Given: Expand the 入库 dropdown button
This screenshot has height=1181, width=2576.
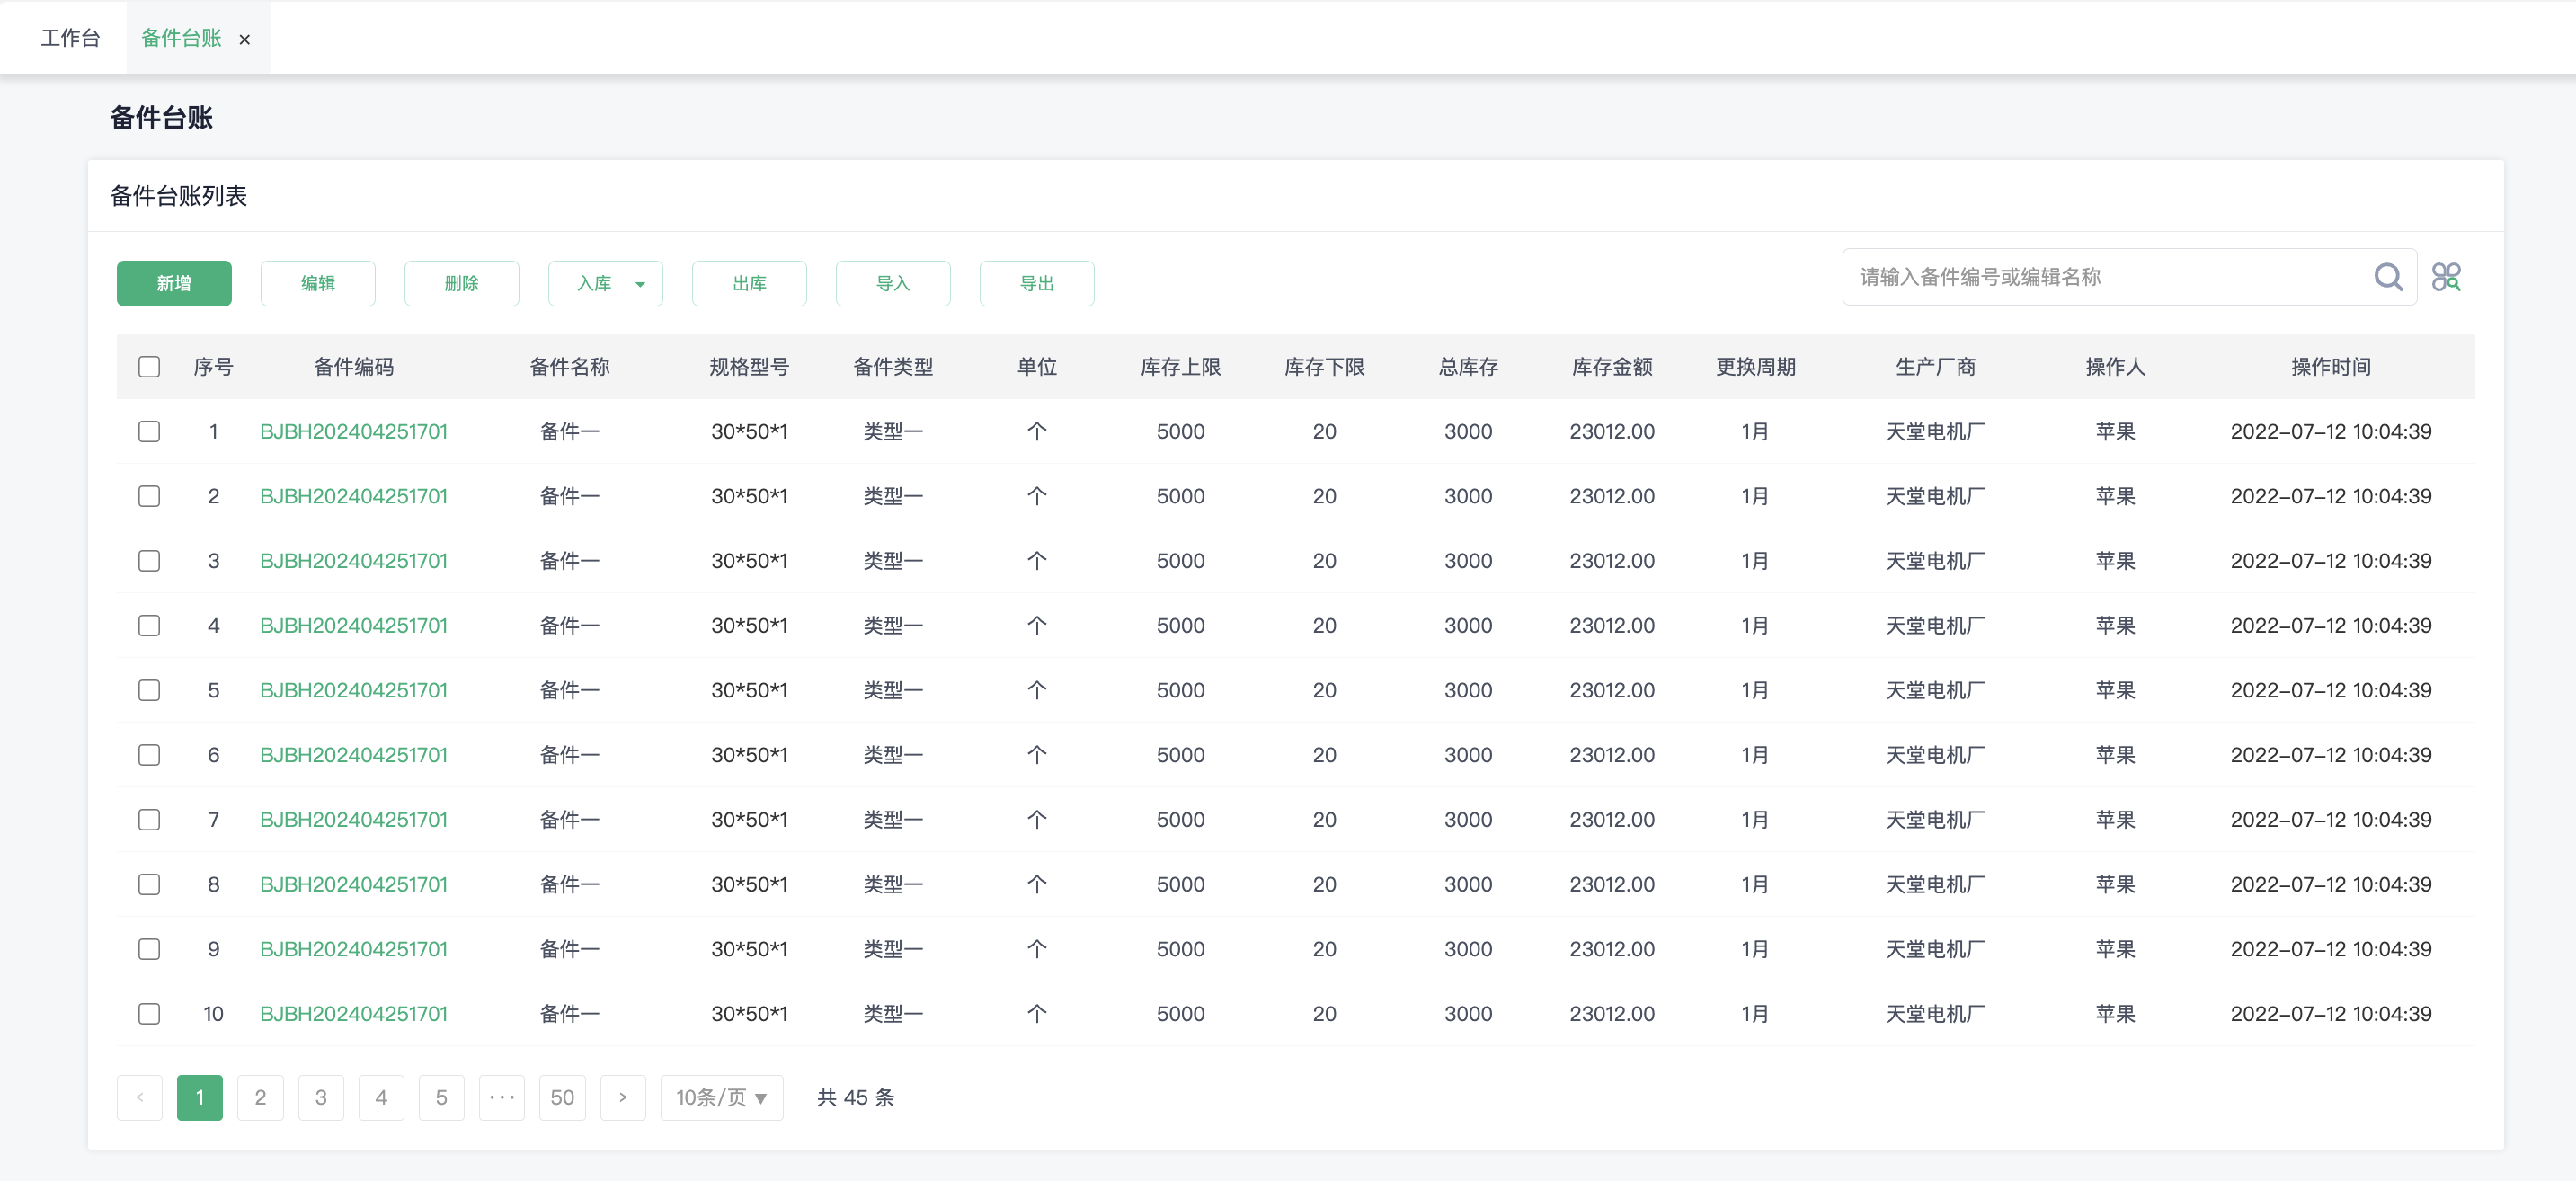Looking at the screenshot, I should (605, 283).
